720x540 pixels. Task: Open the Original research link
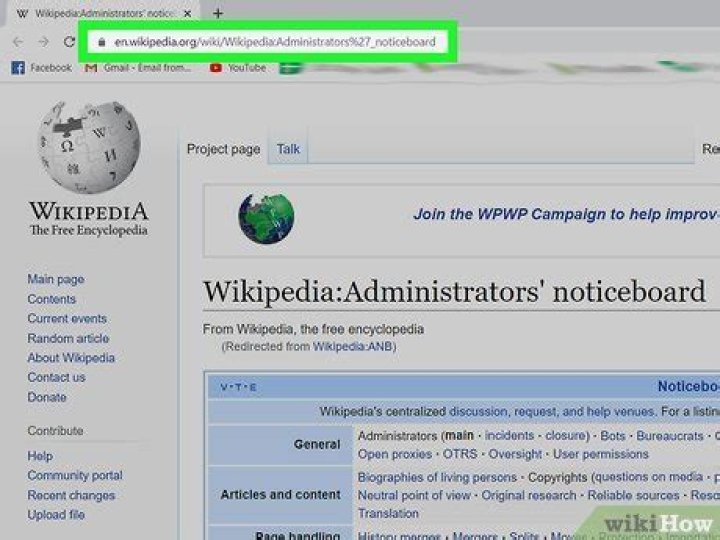(529, 495)
